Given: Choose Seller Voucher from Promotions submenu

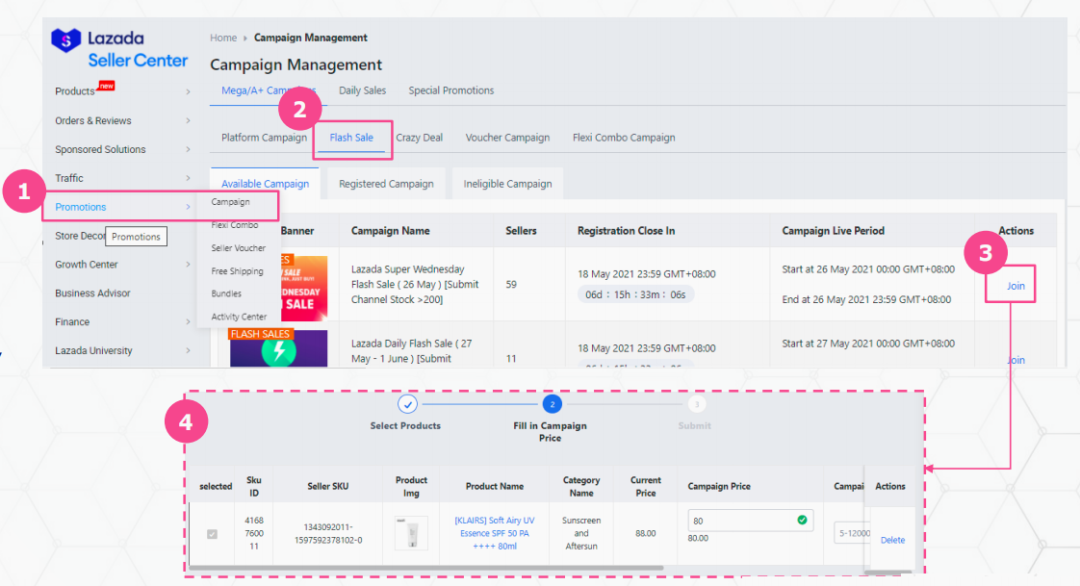Looking at the screenshot, I should click(238, 248).
